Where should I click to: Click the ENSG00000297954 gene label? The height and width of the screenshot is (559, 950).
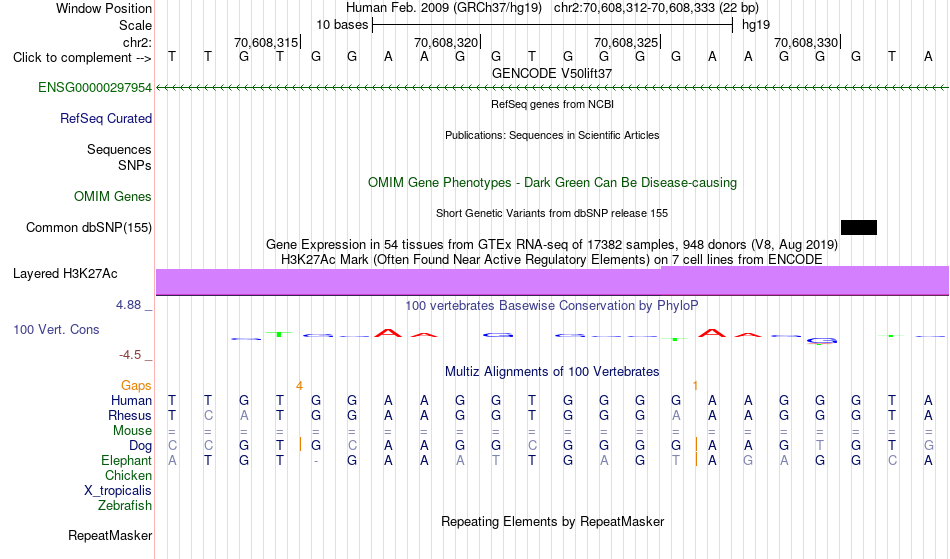point(95,88)
